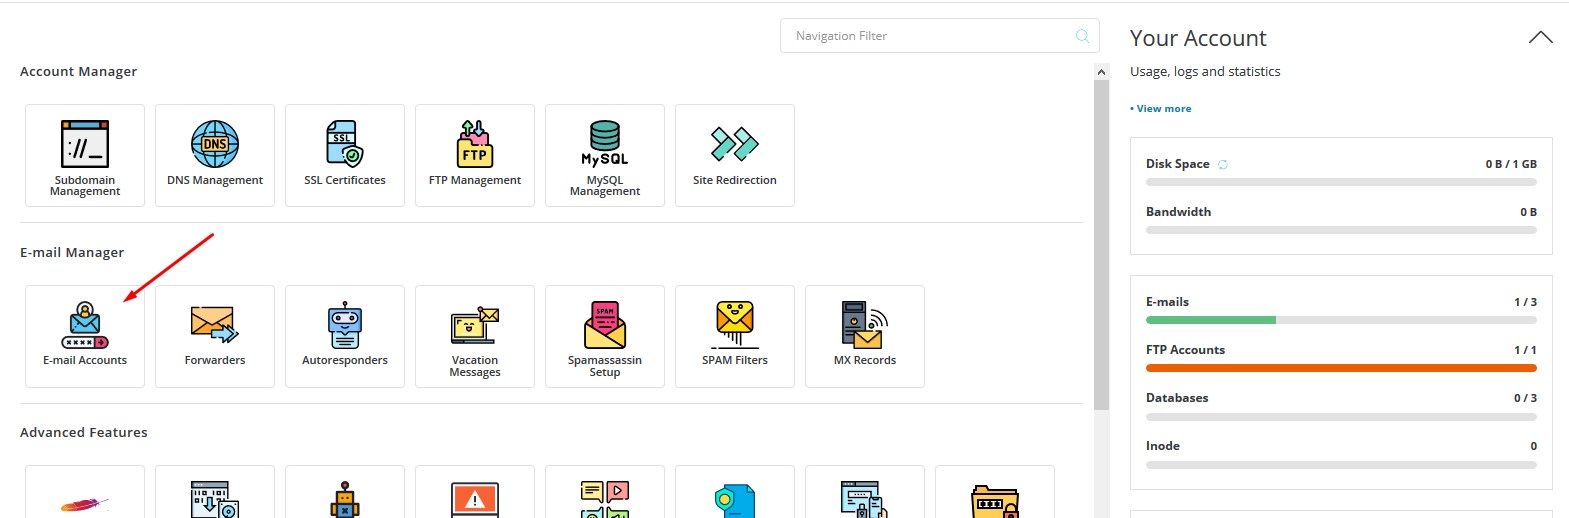Click the scrollbar up arrow
1569x518 pixels.
click(1102, 72)
